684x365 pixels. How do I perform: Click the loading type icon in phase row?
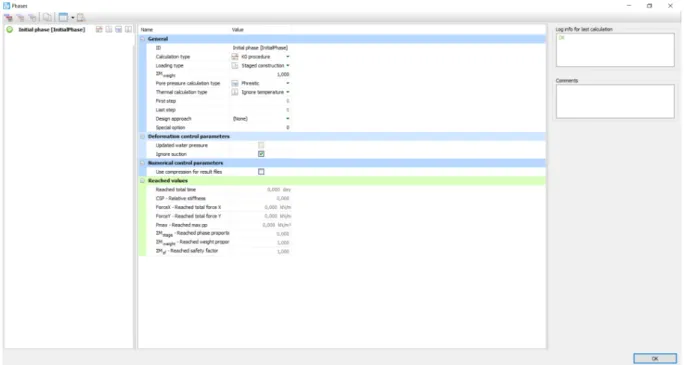[x=109, y=30]
